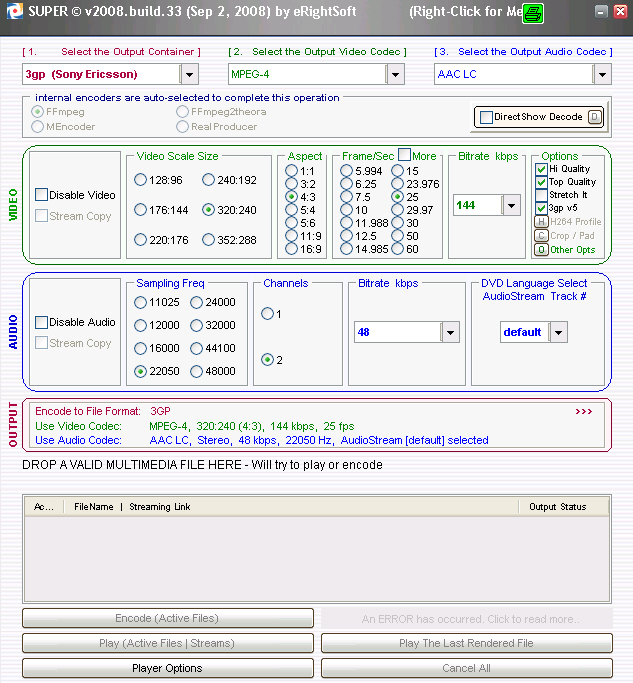Click Play (Active Files | Streams) button
Image resolution: width=633 pixels, height=683 pixels.
pos(168,643)
